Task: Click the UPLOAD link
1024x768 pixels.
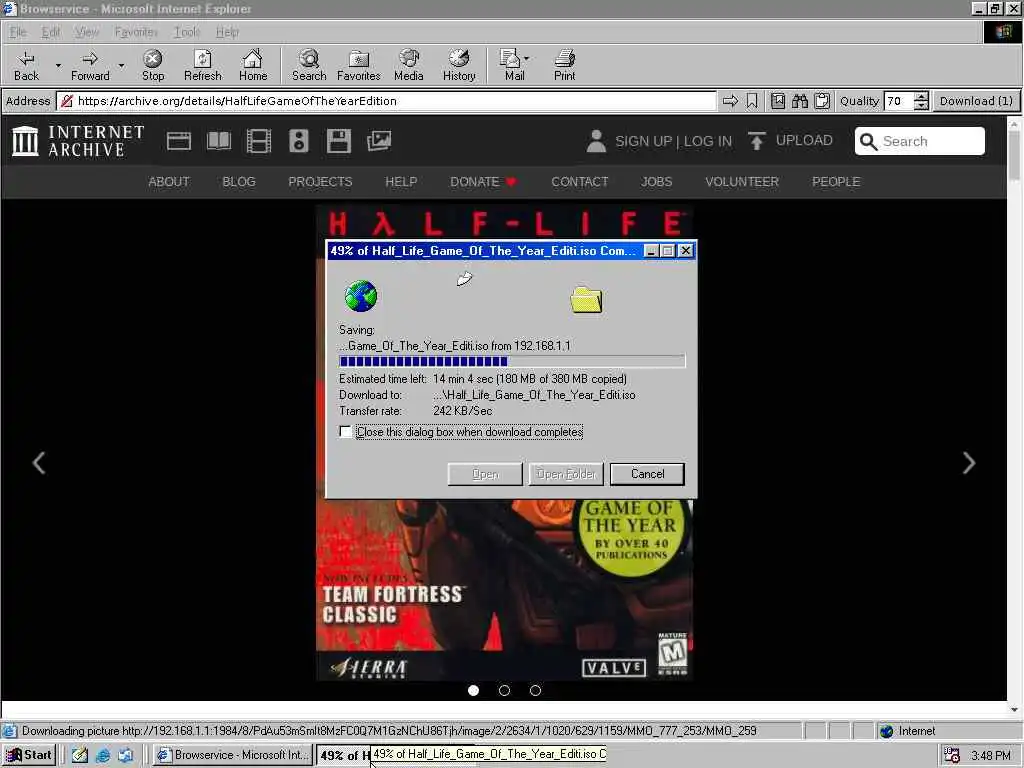Action: 790,140
